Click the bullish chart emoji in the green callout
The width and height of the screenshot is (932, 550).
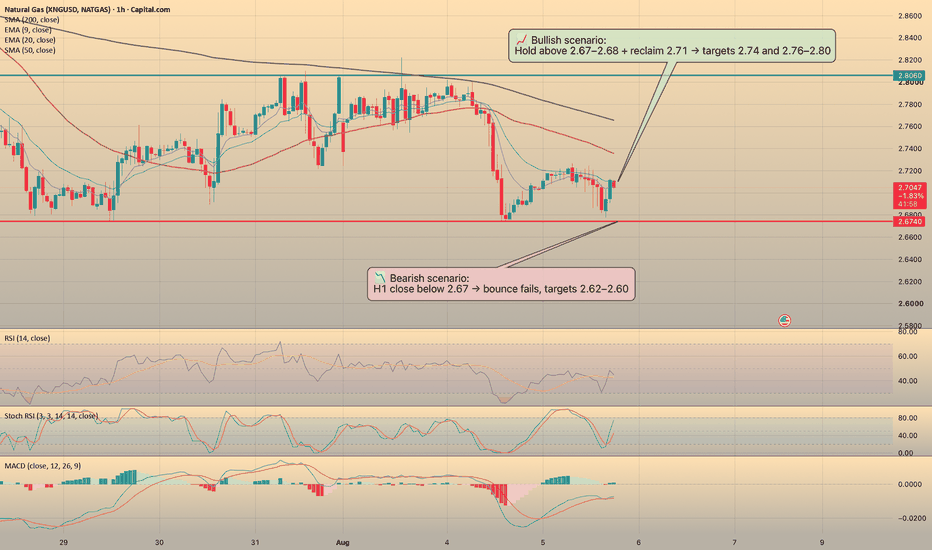pyautogui.click(x=521, y=40)
